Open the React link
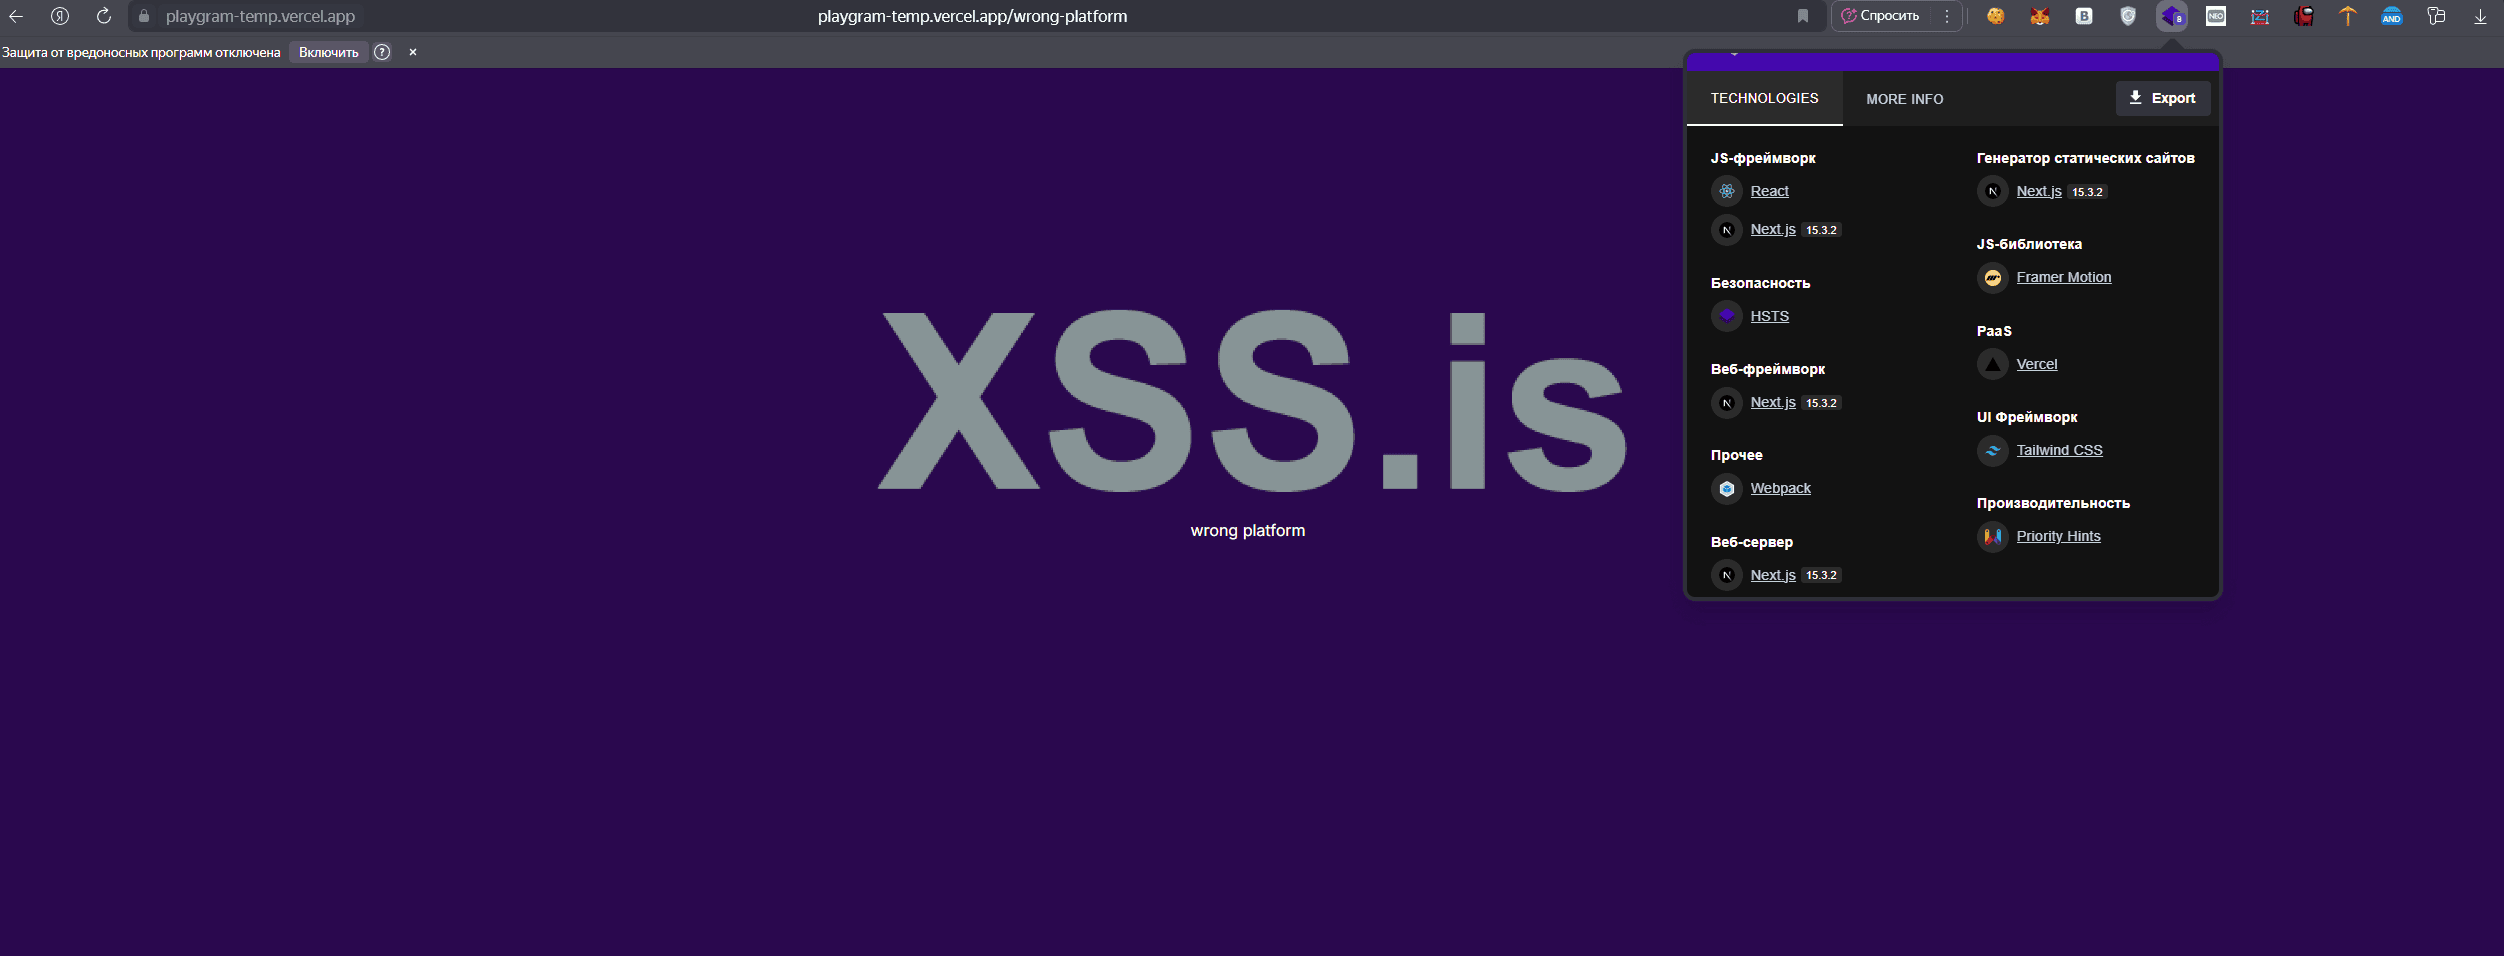Image resolution: width=2504 pixels, height=956 pixels. pos(1770,191)
